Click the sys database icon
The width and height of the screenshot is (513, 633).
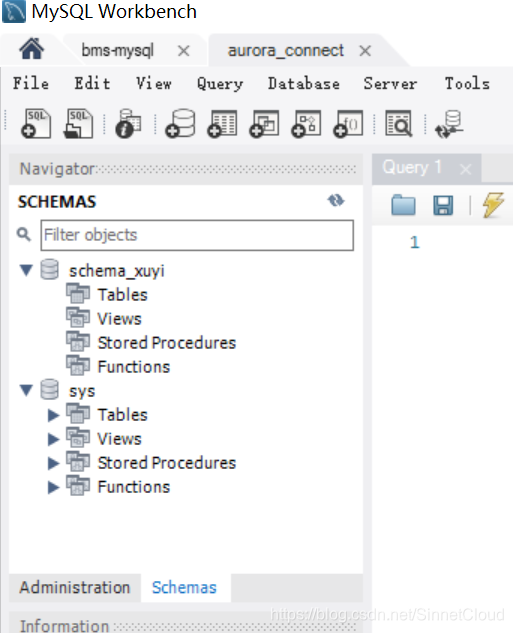[50, 390]
